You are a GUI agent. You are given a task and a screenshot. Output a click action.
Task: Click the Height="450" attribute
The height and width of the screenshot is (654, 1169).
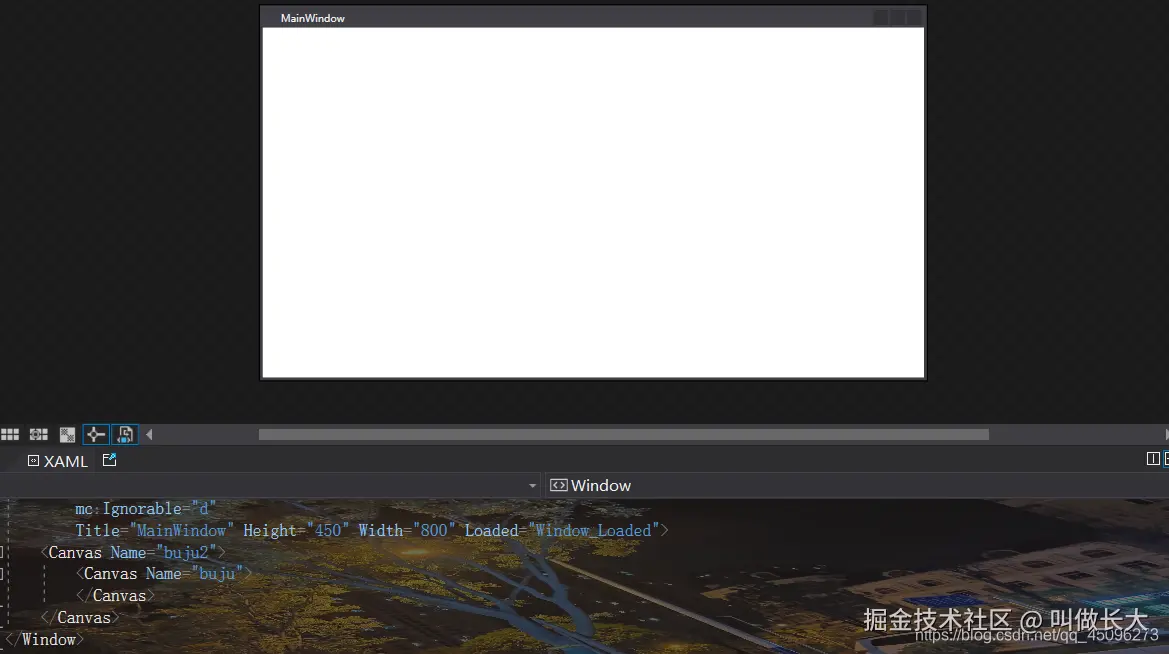296,530
